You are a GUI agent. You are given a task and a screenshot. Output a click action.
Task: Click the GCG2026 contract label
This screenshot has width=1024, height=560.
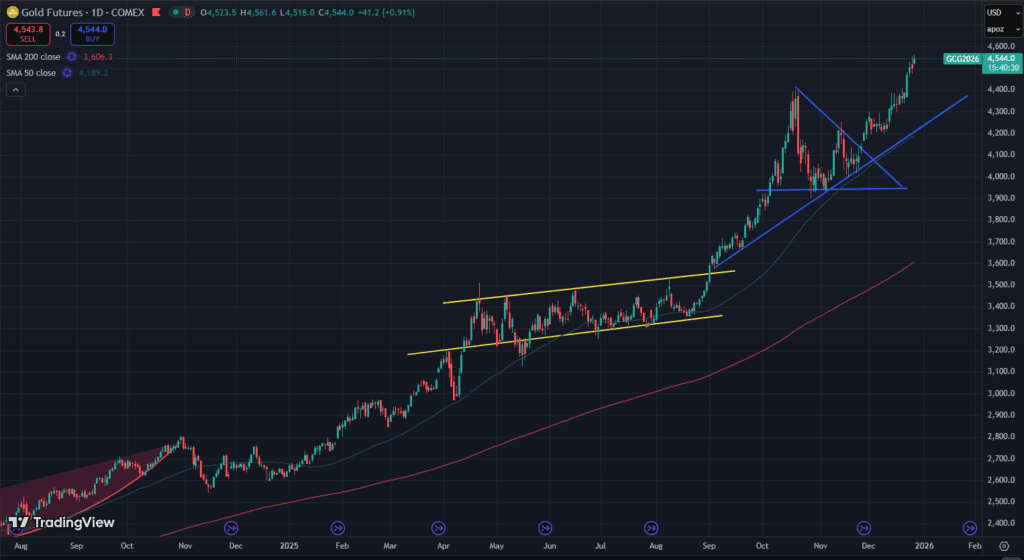click(962, 59)
